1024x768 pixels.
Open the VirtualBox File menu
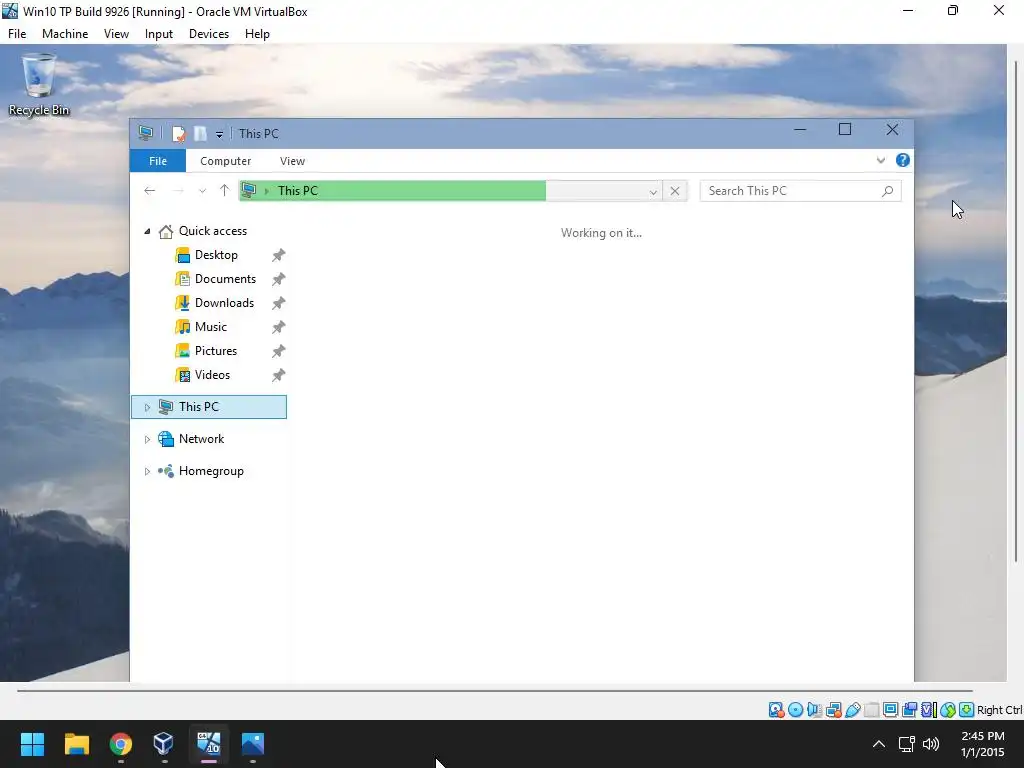coord(17,34)
